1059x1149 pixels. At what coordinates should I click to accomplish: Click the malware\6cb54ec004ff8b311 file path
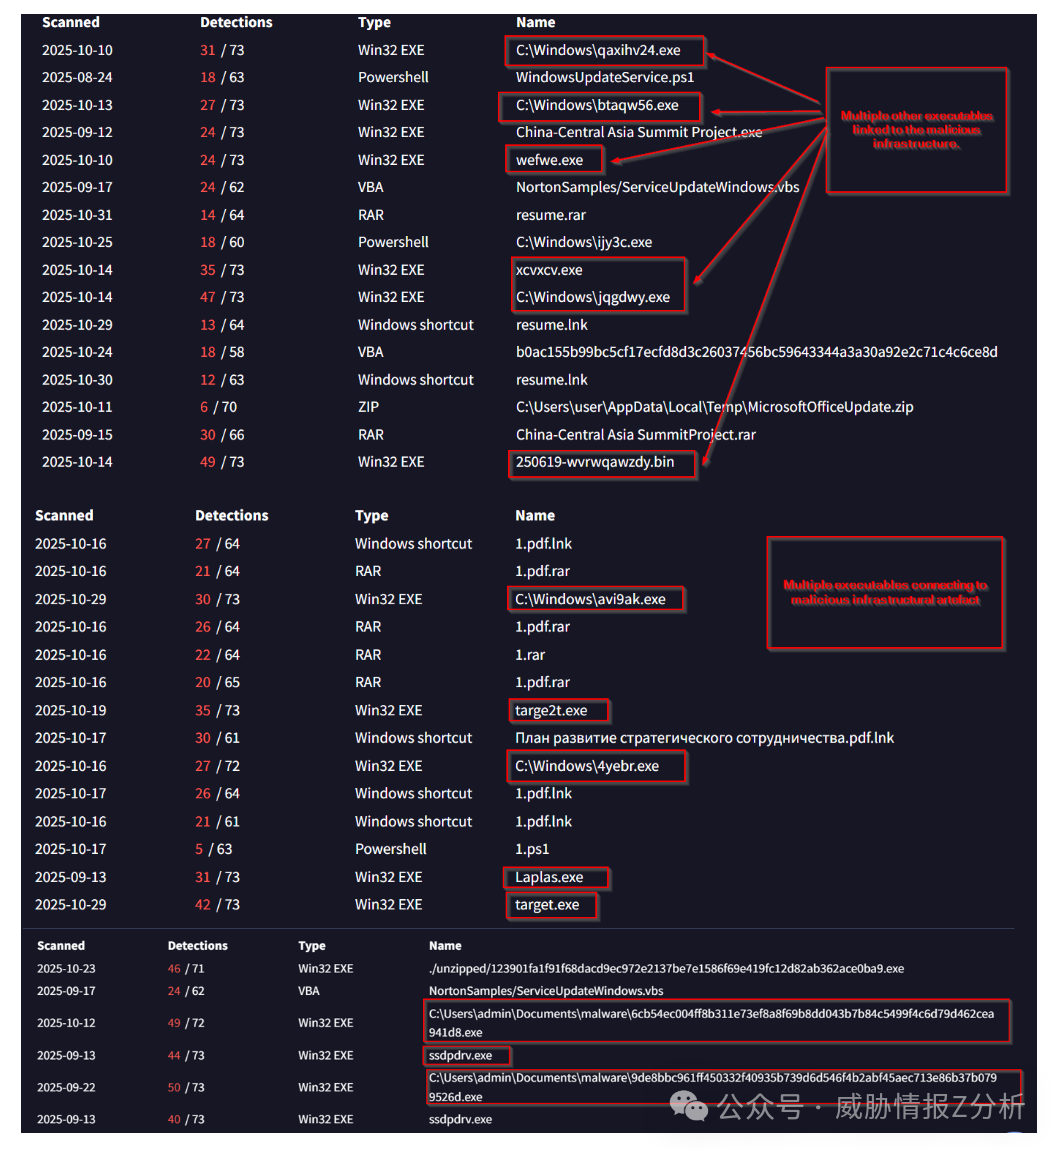pyautogui.click(x=712, y=1023)
